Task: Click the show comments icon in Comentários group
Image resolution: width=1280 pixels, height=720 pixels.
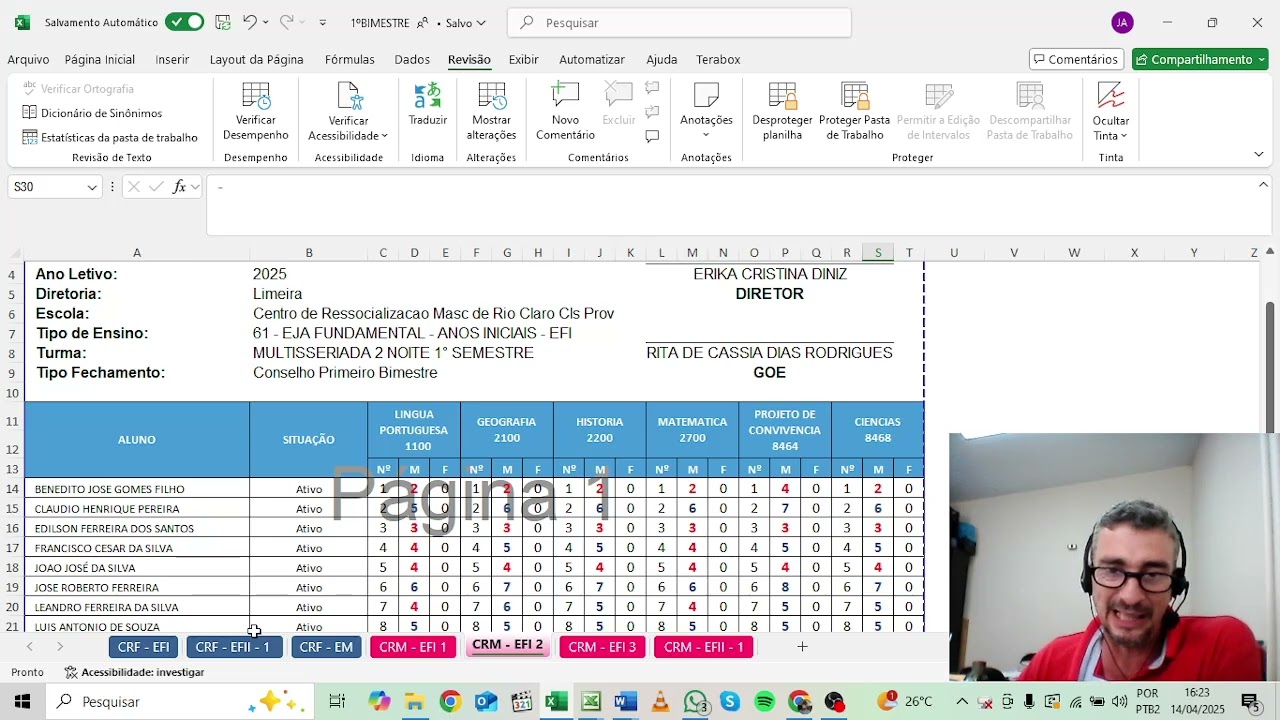Action: pos(652,136)
